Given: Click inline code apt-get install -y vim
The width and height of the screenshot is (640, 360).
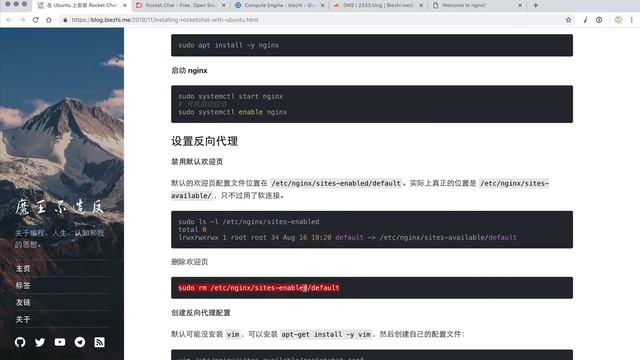Looking at the screenshot, I should 326,334.
